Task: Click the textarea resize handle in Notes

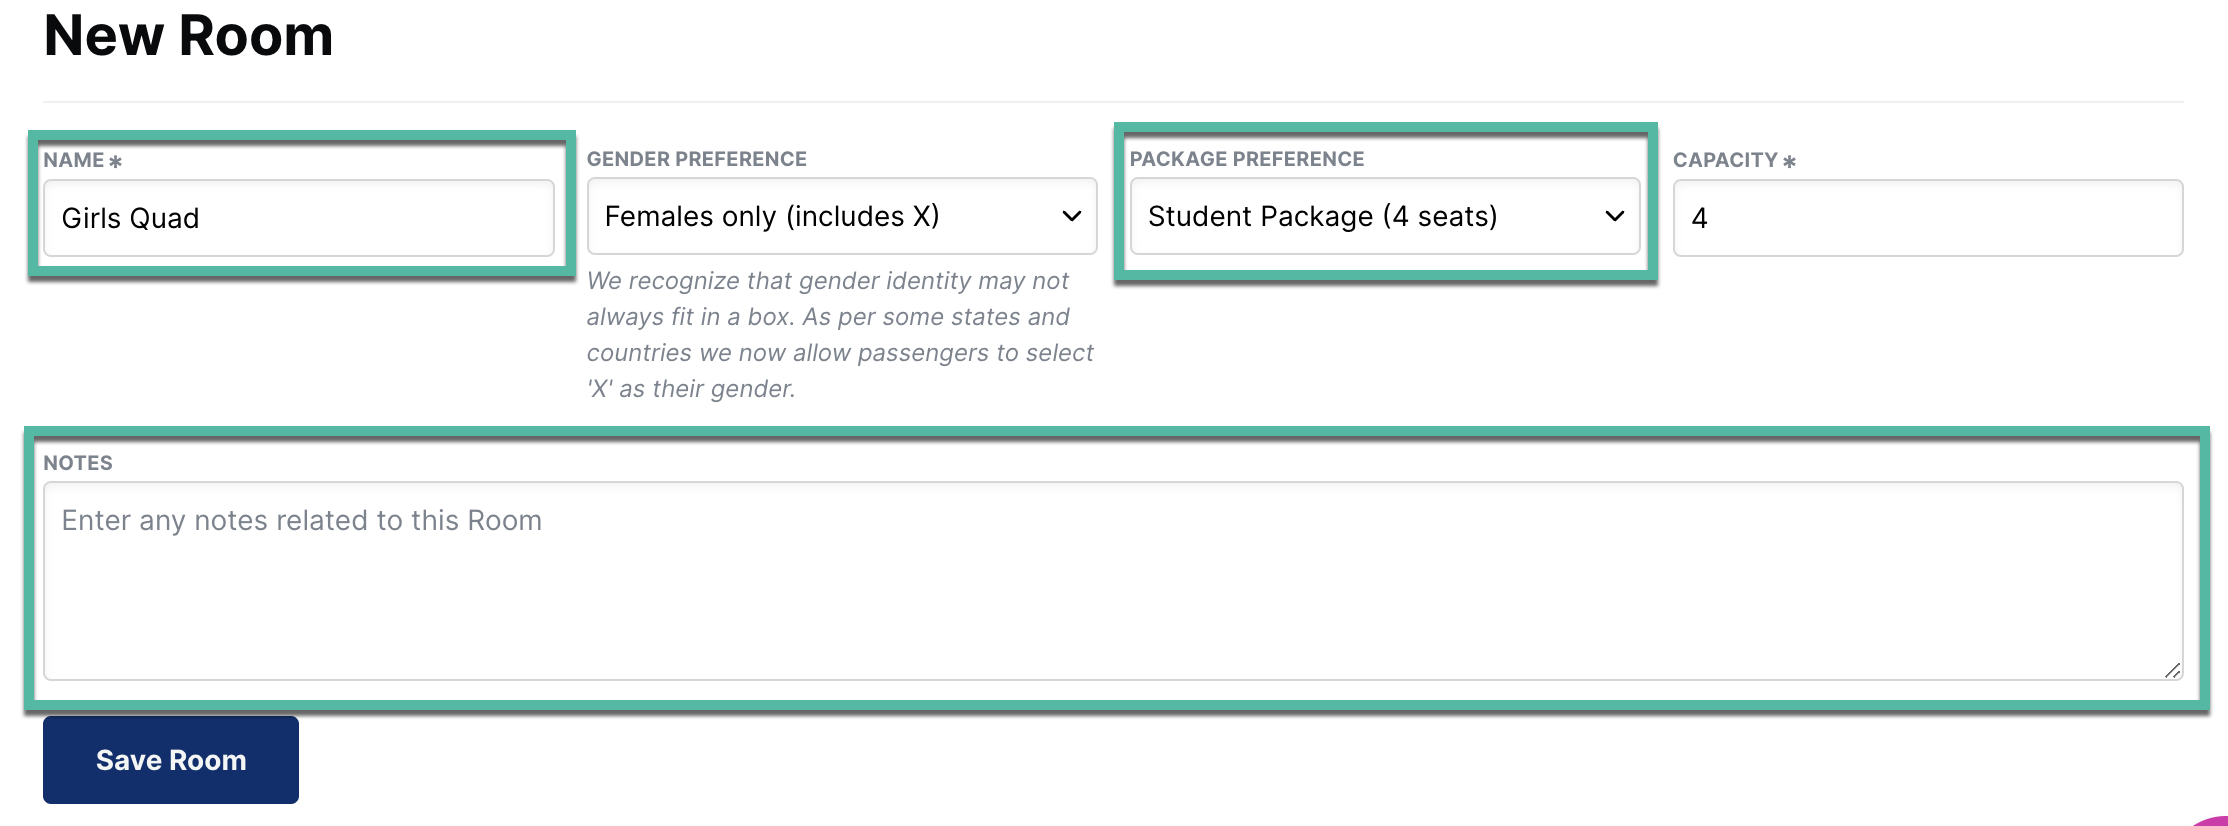Action: point(2172,670)
